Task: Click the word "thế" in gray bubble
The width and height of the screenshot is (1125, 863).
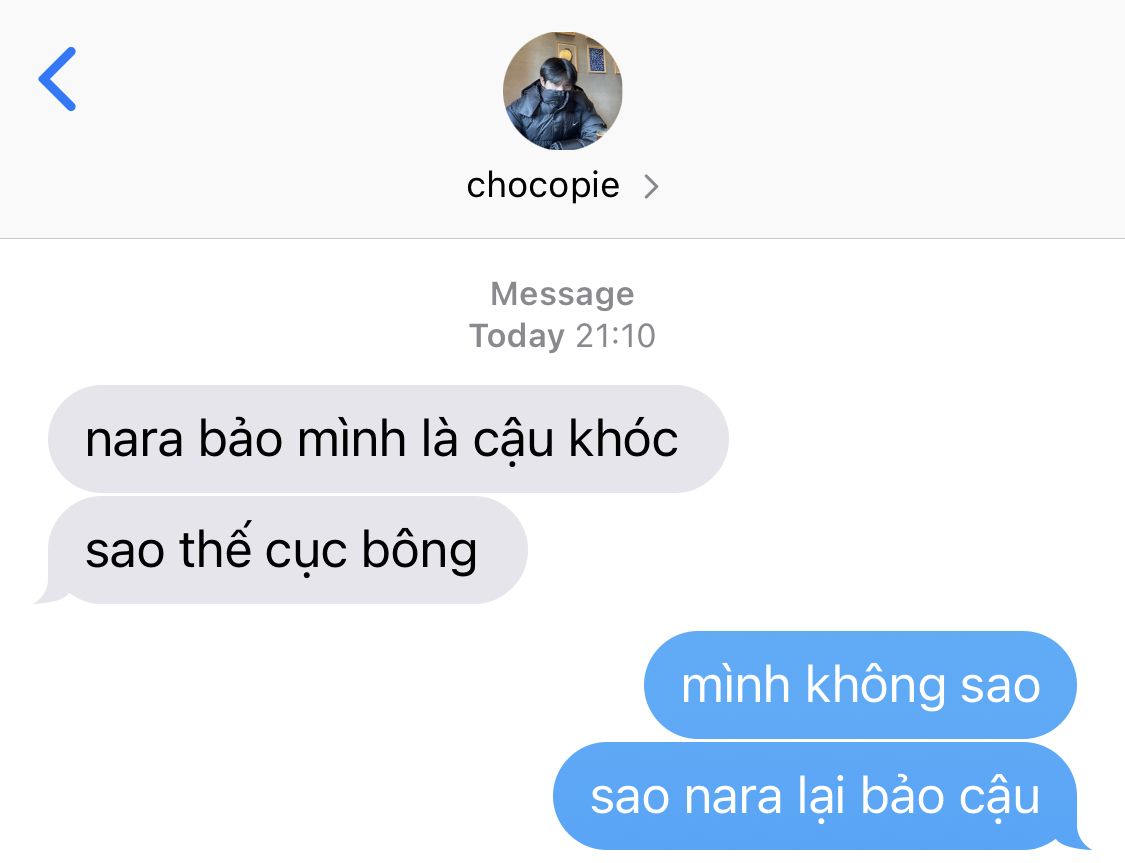Action: click(215, 549)
